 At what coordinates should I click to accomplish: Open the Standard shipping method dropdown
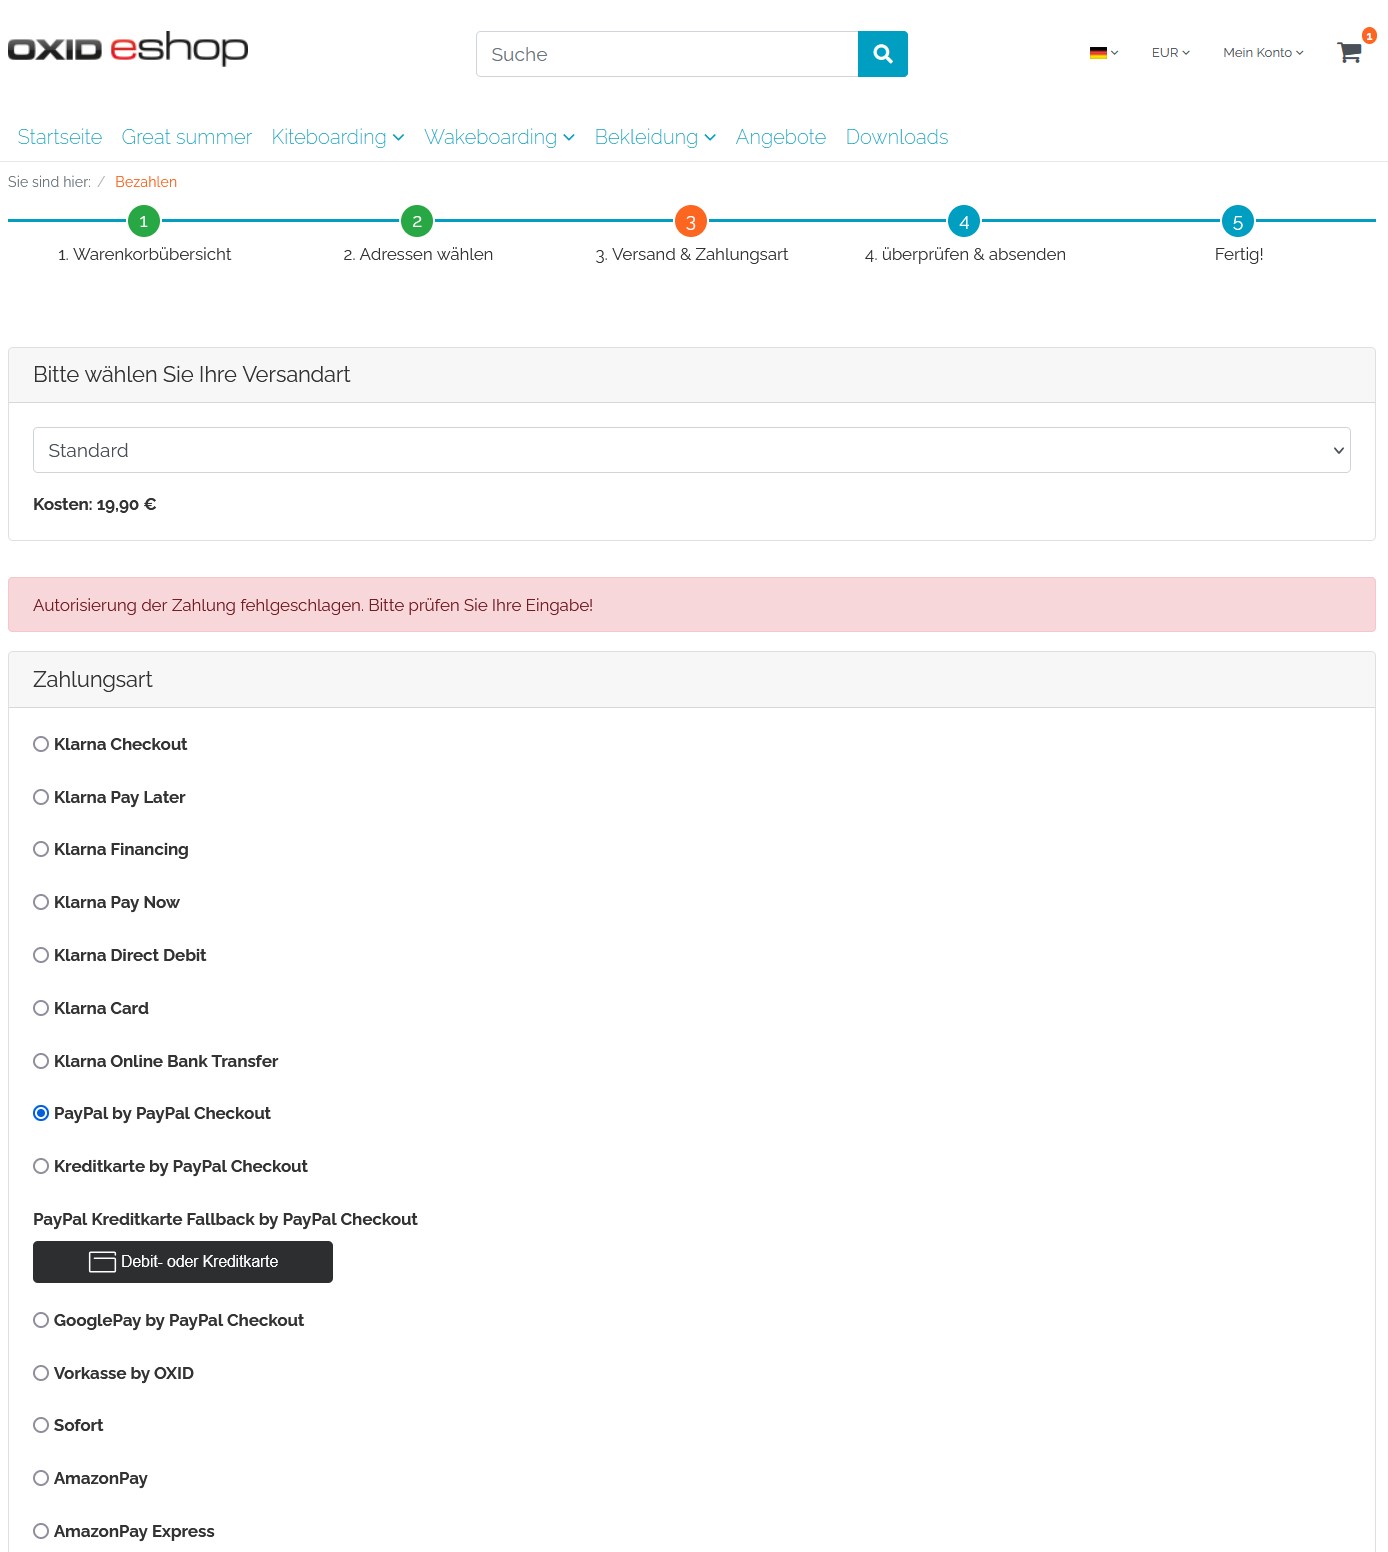(x=691, y=450)
